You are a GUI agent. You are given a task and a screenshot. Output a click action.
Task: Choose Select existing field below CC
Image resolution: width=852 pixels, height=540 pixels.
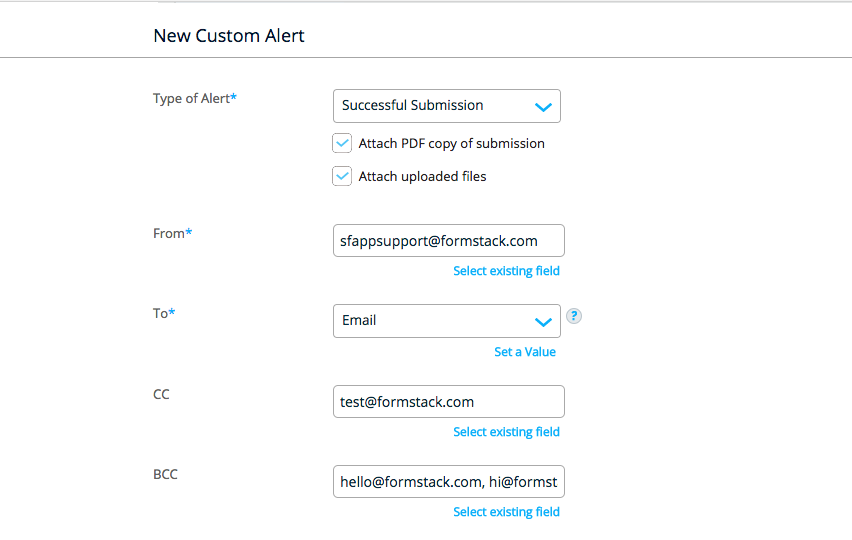pyautogui.click(x=506, y=432)
